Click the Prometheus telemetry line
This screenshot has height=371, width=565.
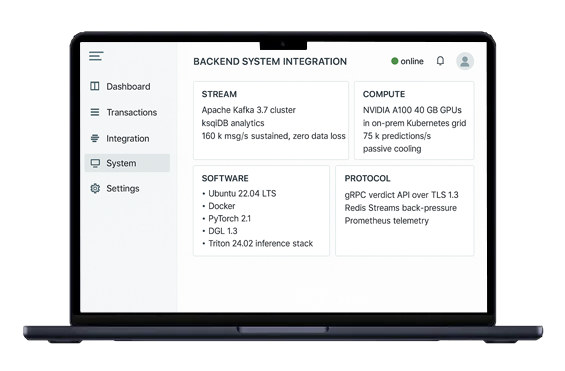(387, 221)
